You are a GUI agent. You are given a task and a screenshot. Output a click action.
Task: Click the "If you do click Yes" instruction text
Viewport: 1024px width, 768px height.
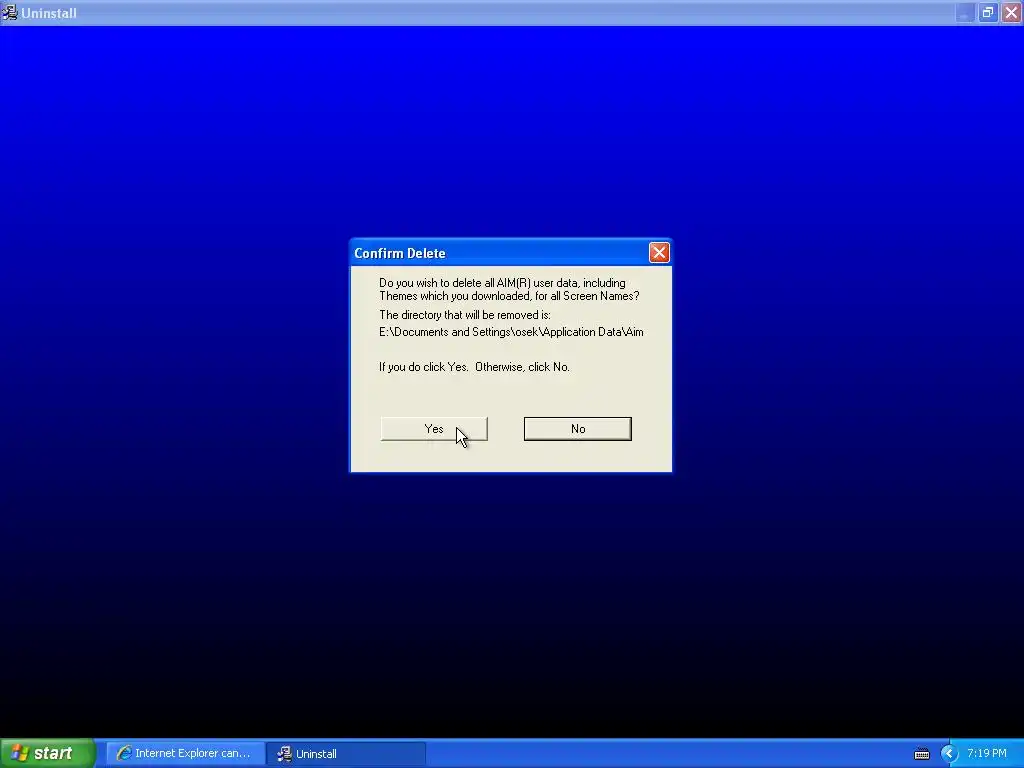click(474, 367)
